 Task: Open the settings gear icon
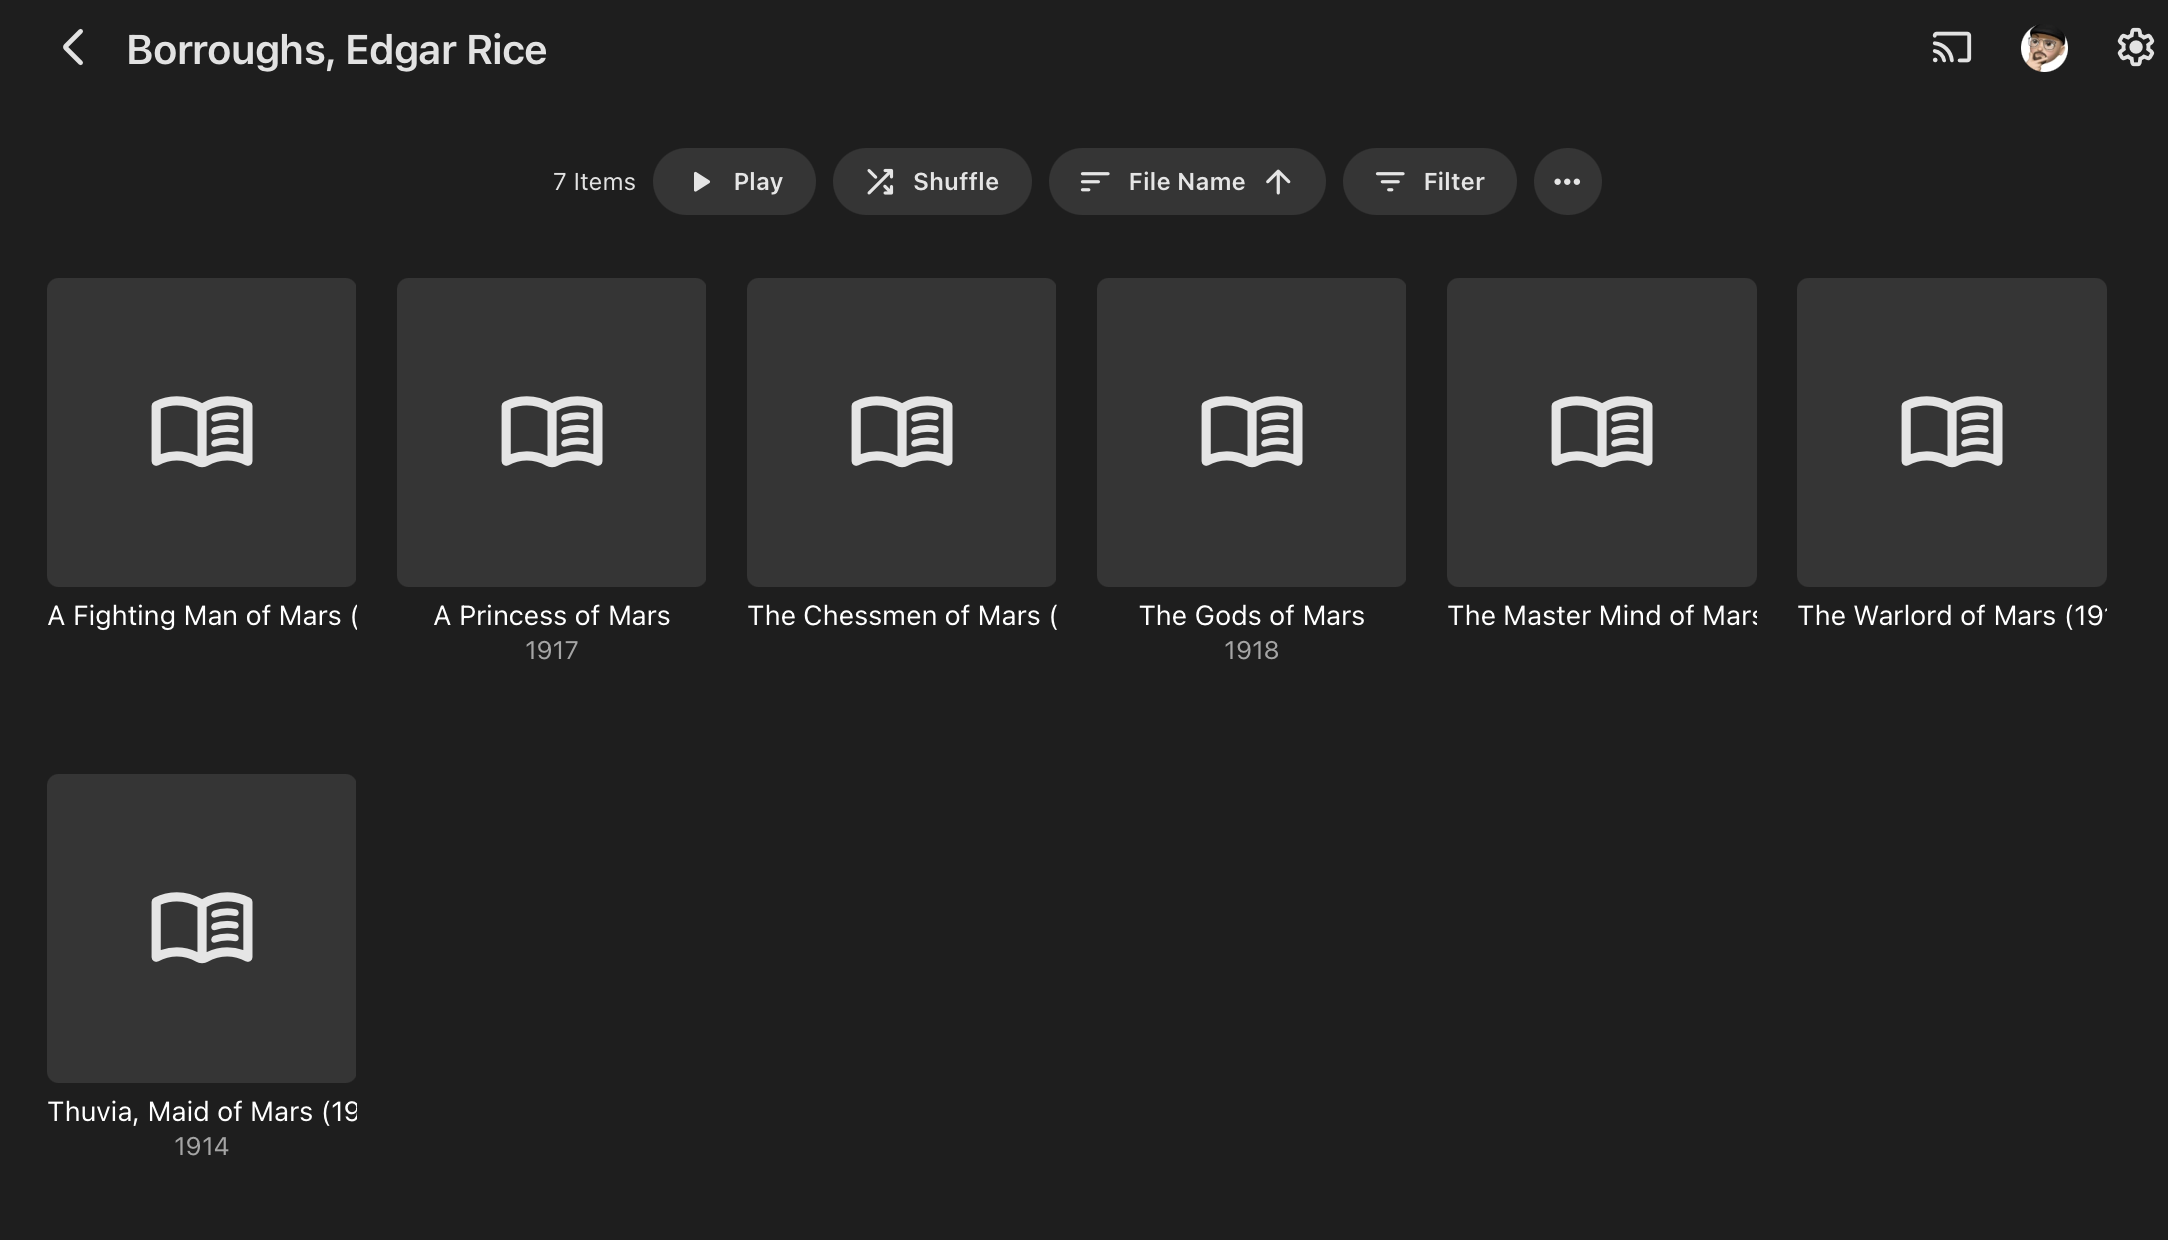pos(2135,48)
